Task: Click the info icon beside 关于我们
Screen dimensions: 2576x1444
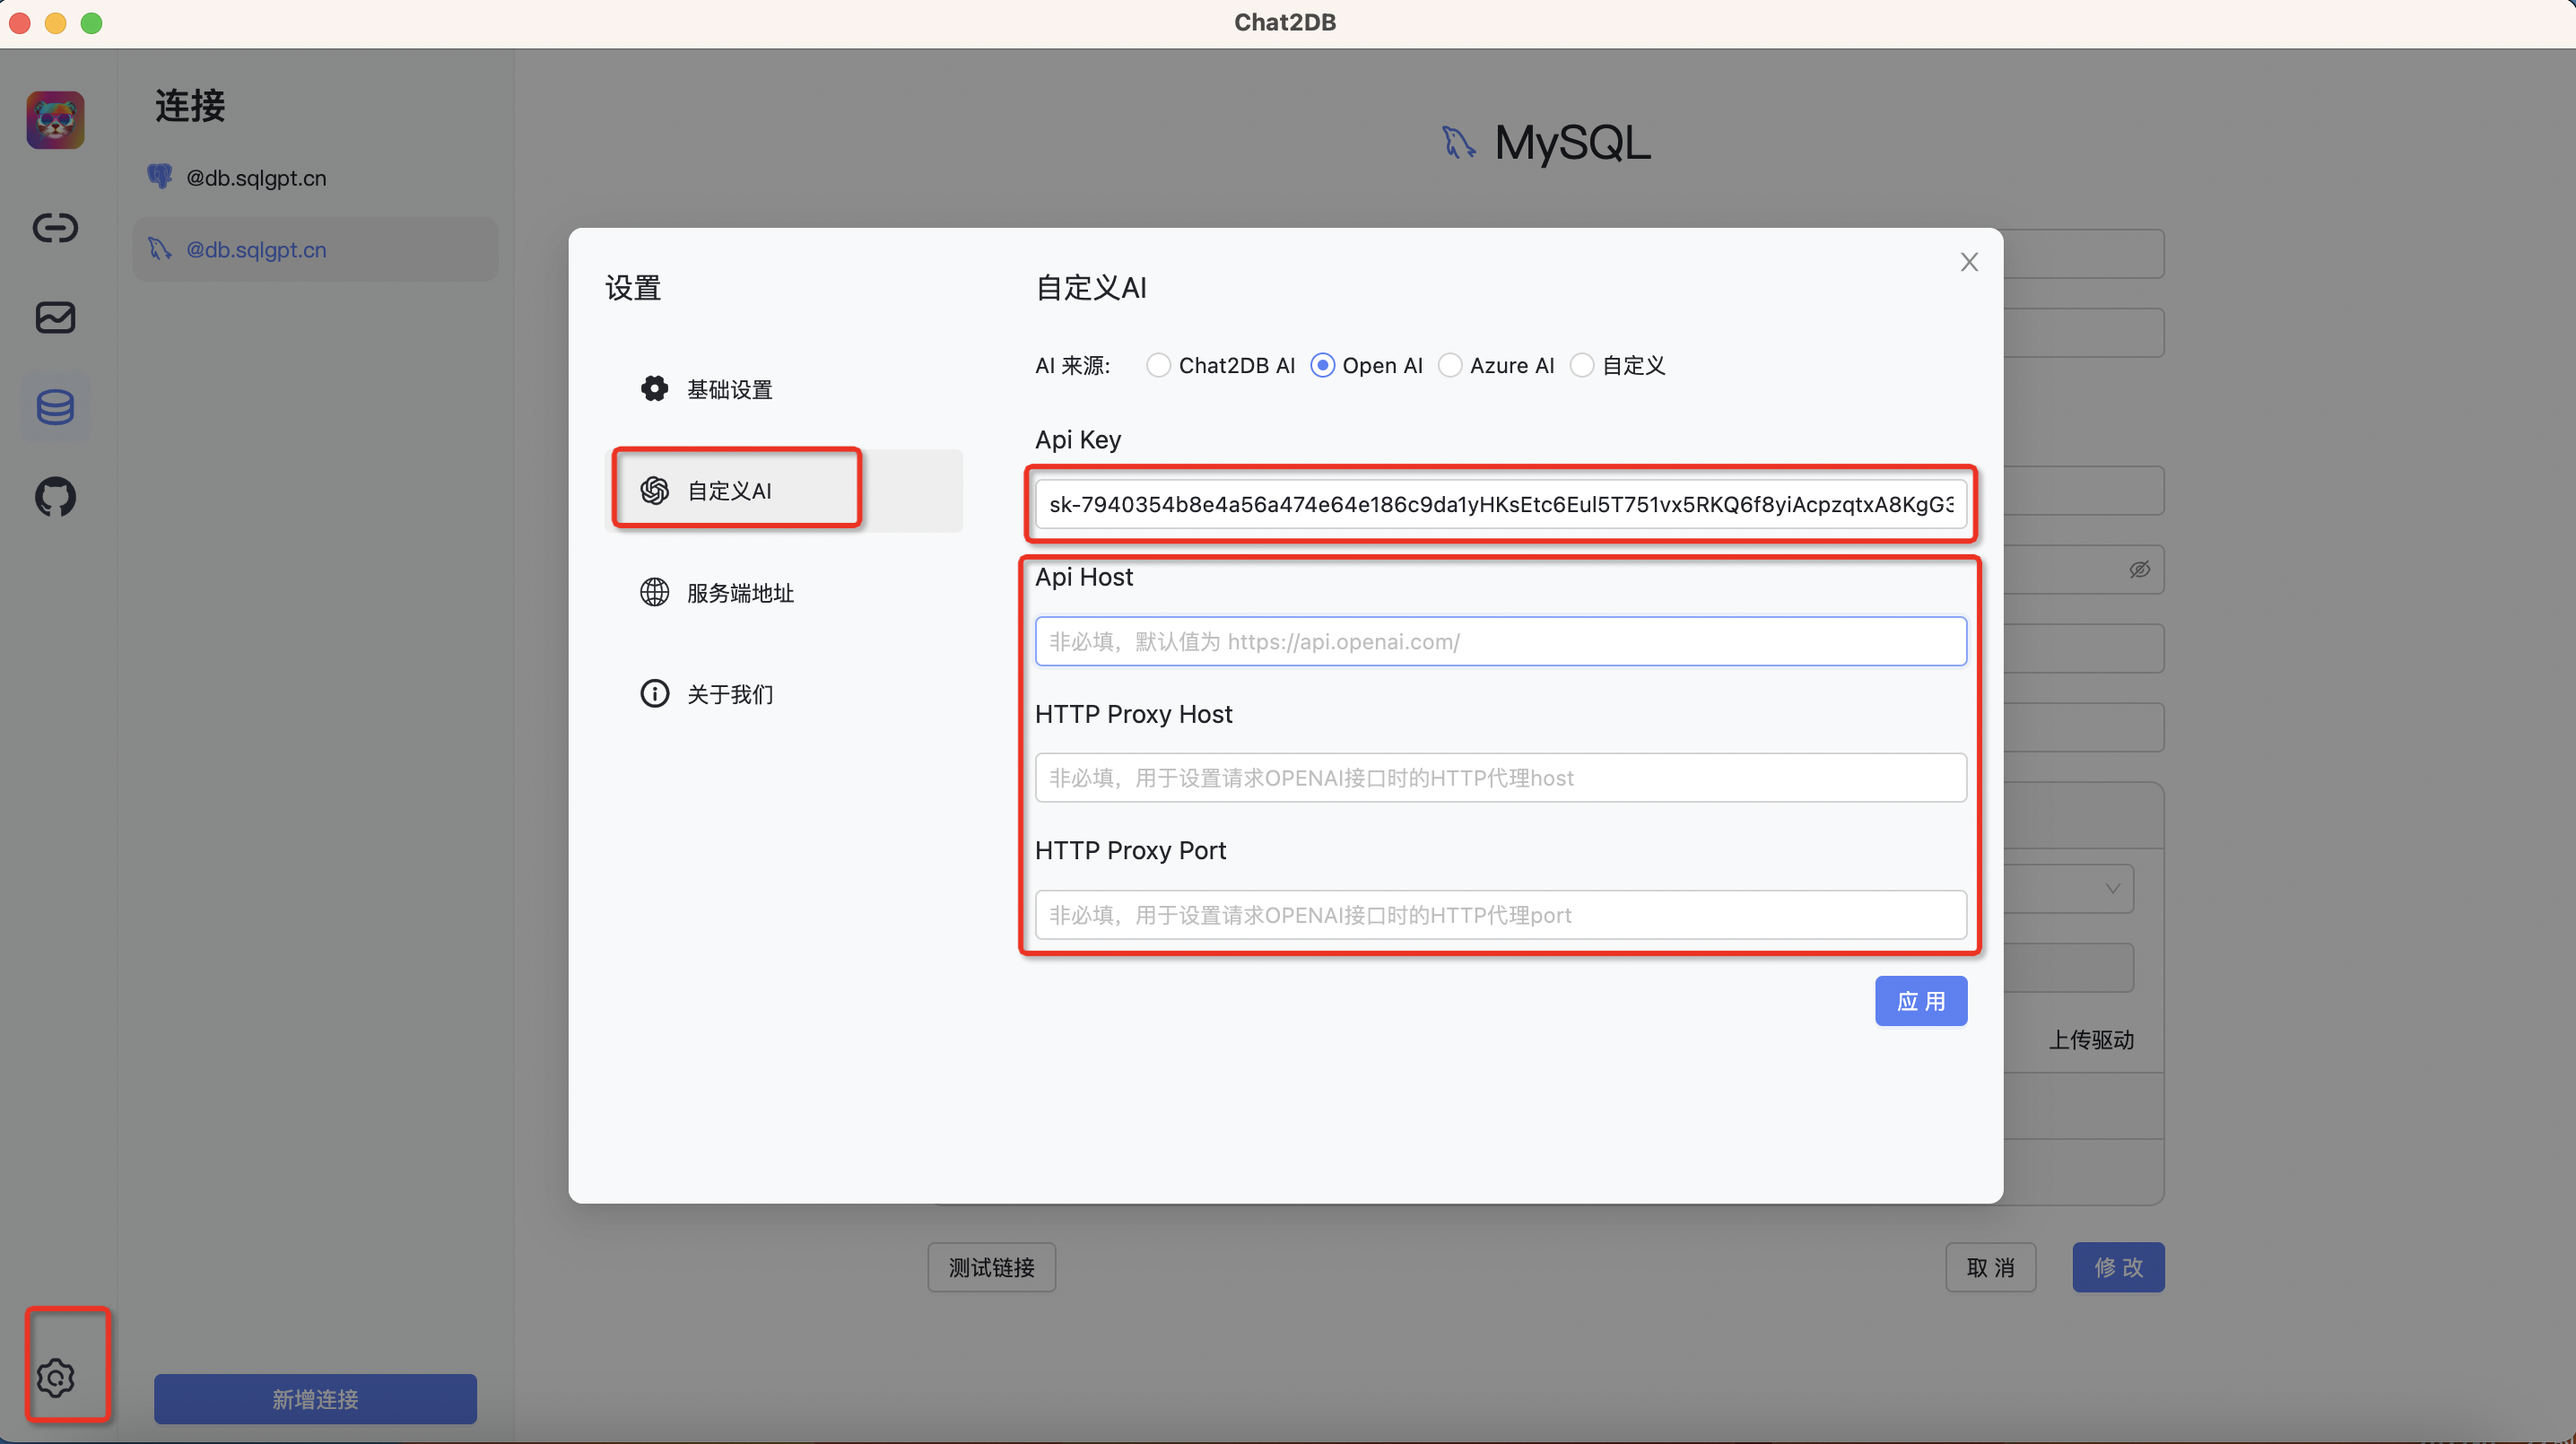Action: [x=654, y=693]
